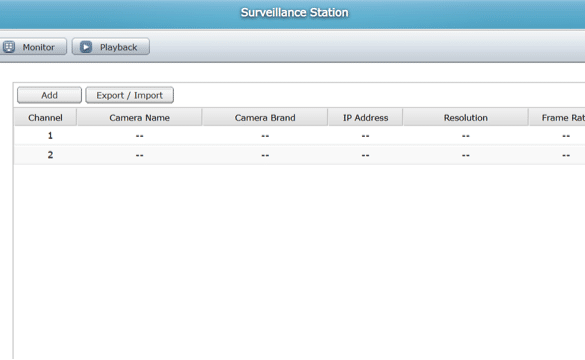Click the Camera Name column header
Image resolution: width=585 pixels, height=360 pixels.
coord(140,118)
